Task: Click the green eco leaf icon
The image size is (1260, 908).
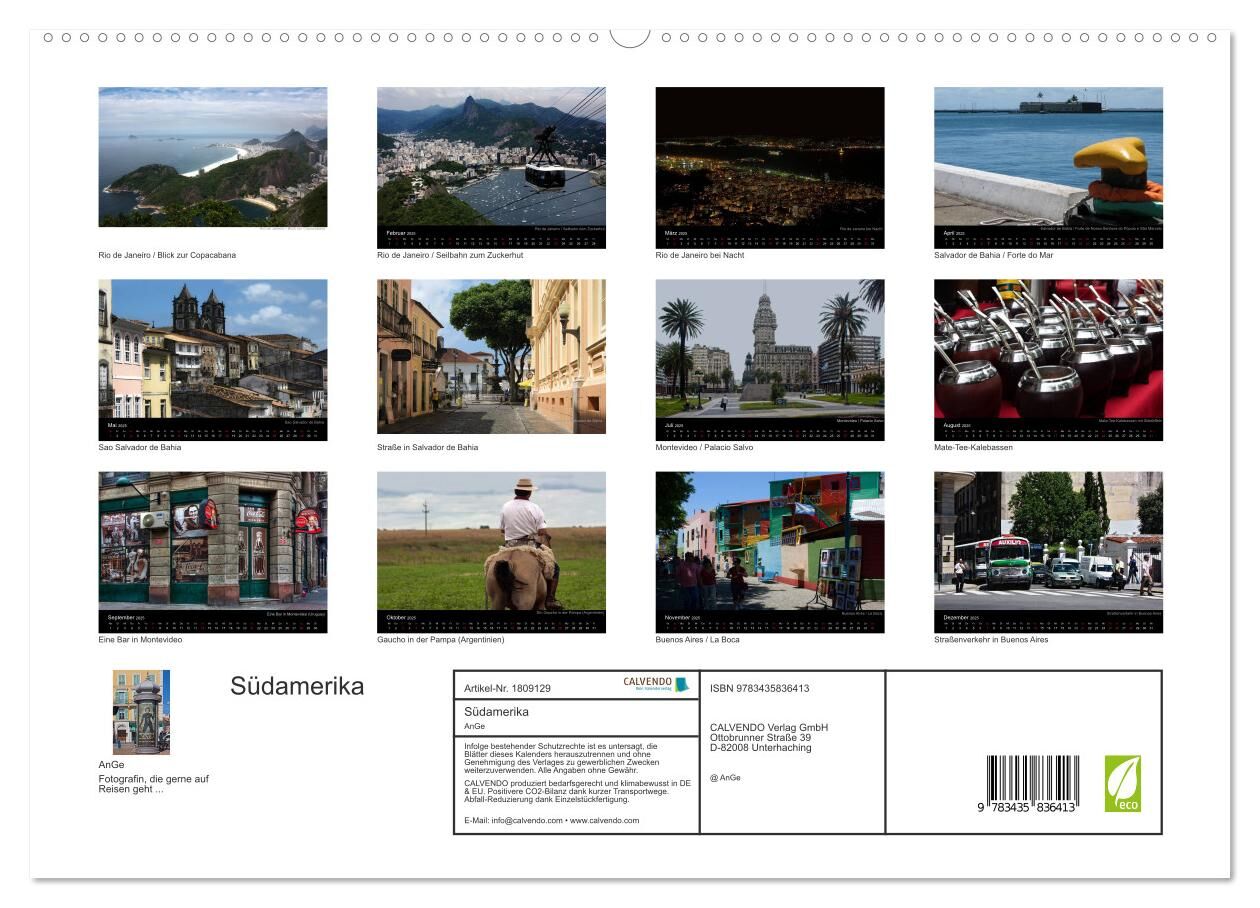Action: (1122, 783)
